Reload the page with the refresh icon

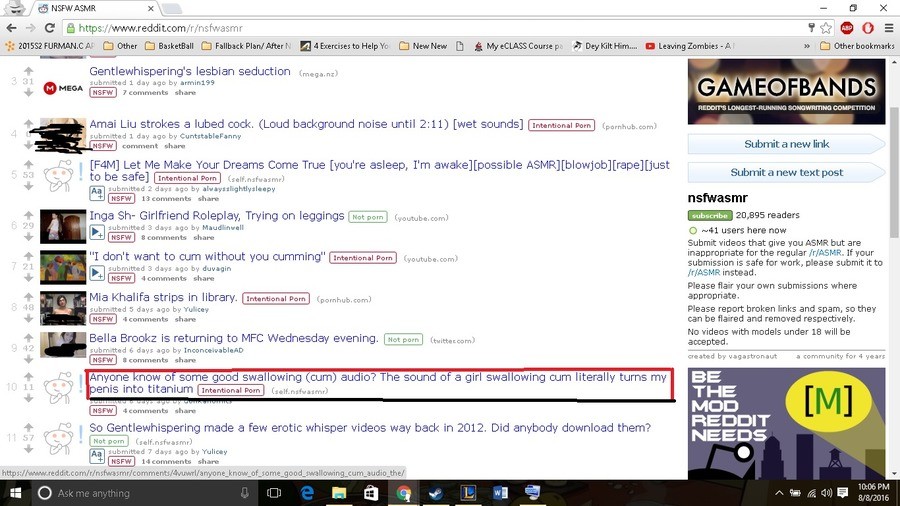point(54,28)
